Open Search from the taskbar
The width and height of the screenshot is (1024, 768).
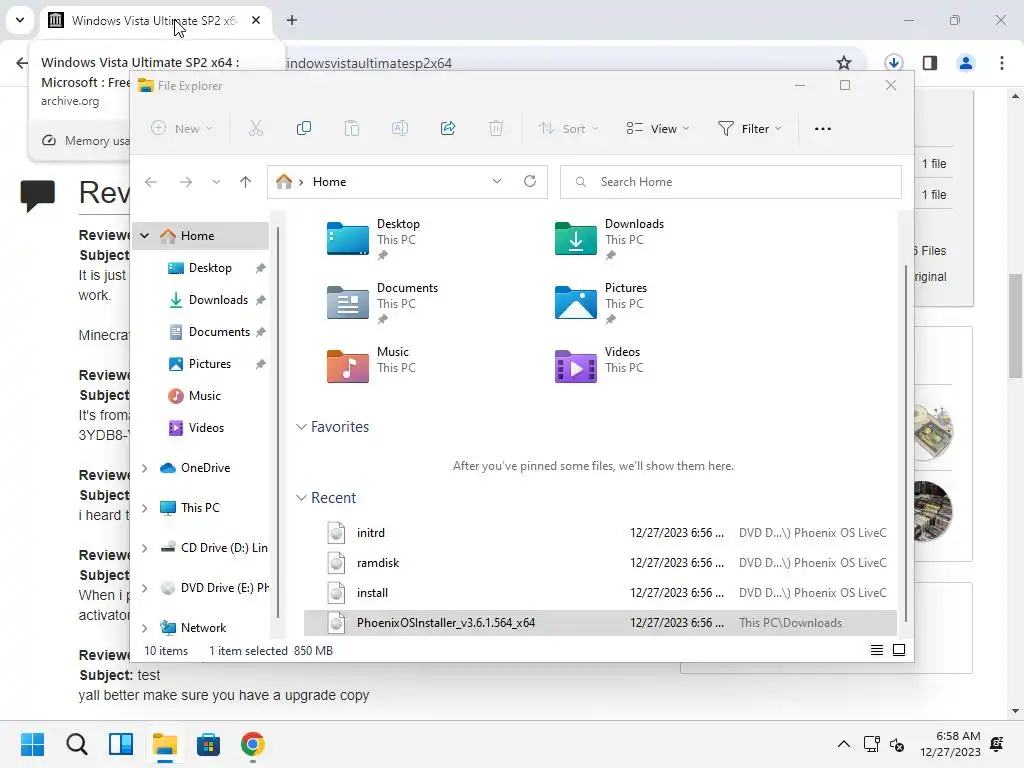(x=77, y=744)
